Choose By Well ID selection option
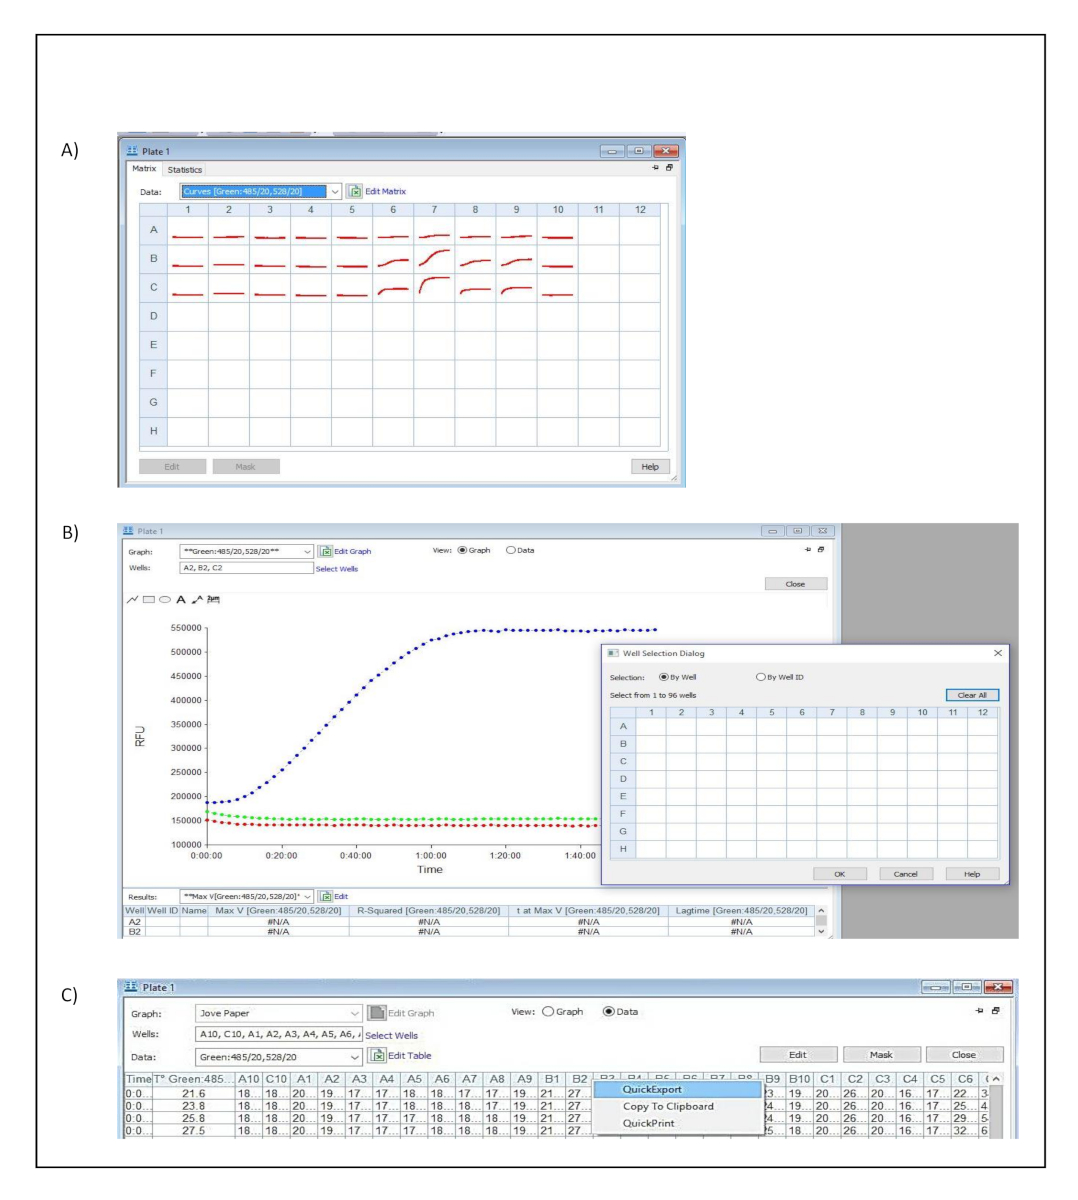The image size is (1078, 1200). 761,677
